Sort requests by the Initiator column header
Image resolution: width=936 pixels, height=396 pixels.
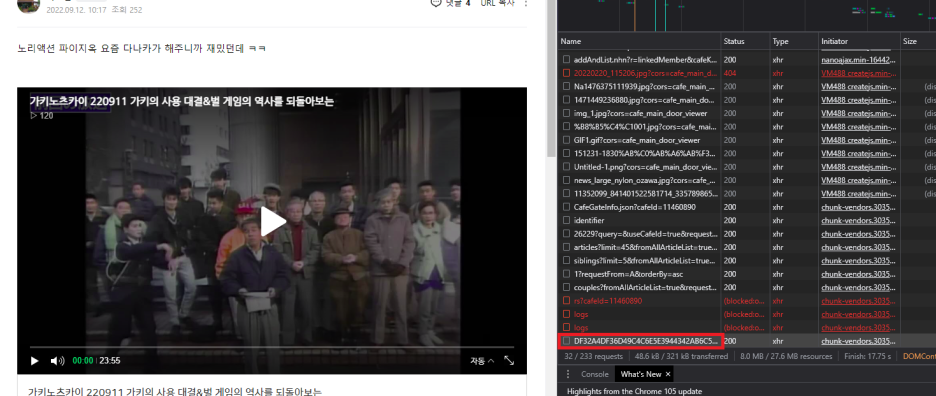click(859, 42)
